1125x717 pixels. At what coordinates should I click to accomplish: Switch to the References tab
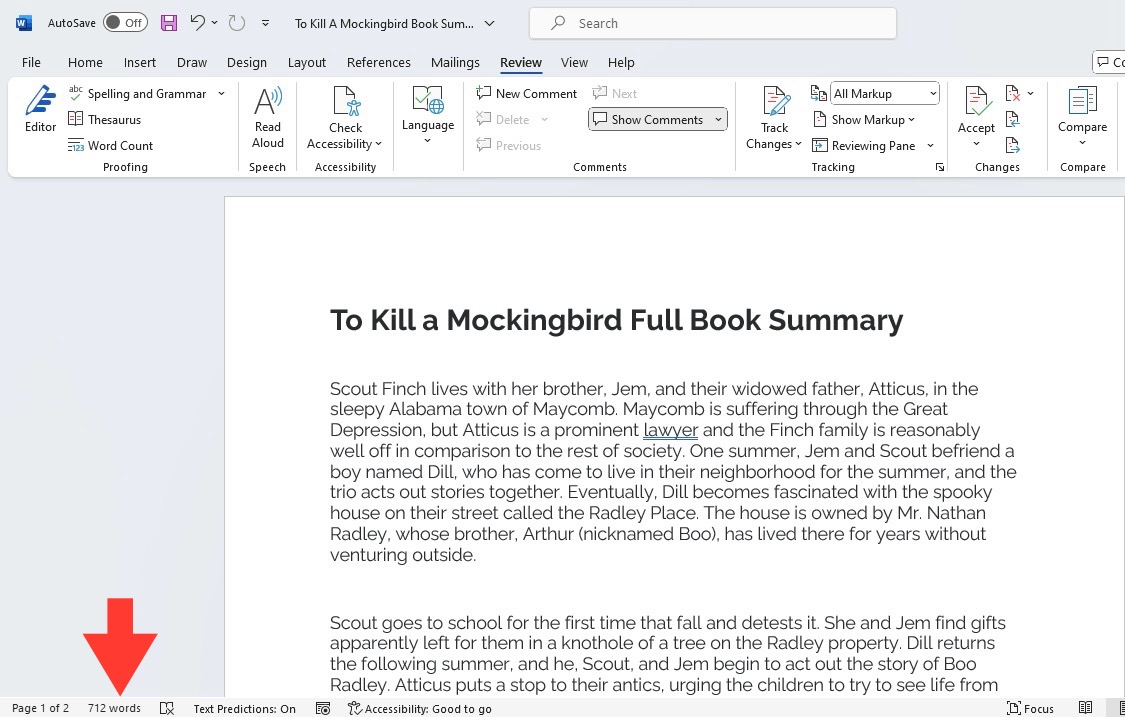[x=379, y=62]
